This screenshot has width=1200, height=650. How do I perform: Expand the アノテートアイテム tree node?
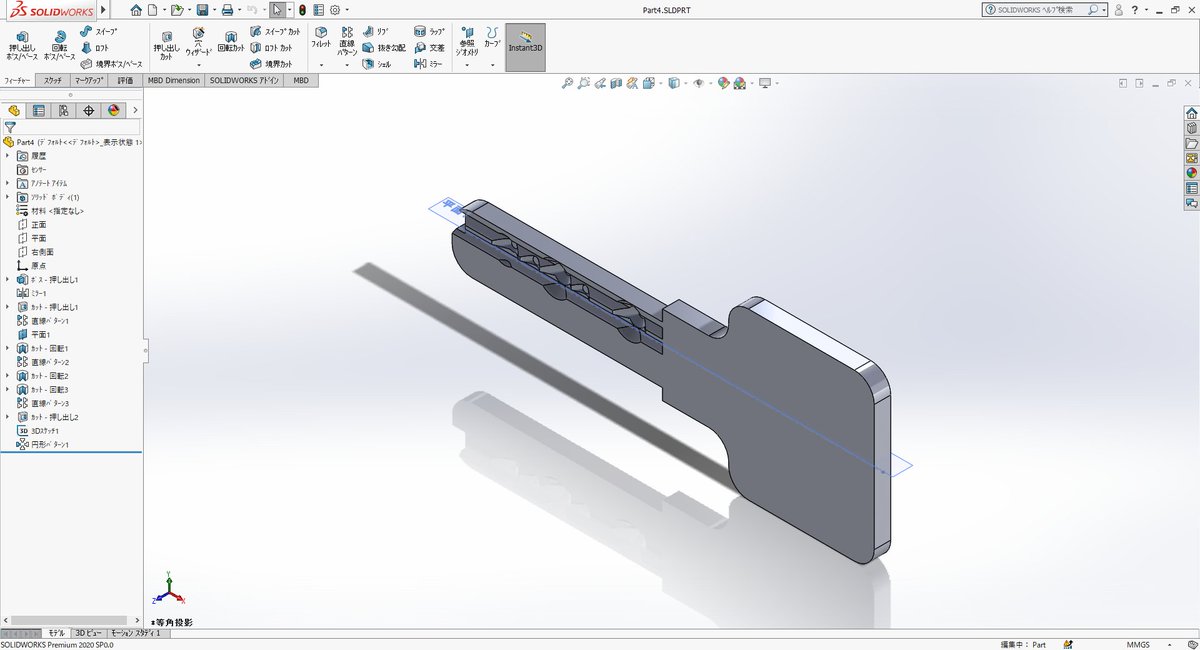8,183
